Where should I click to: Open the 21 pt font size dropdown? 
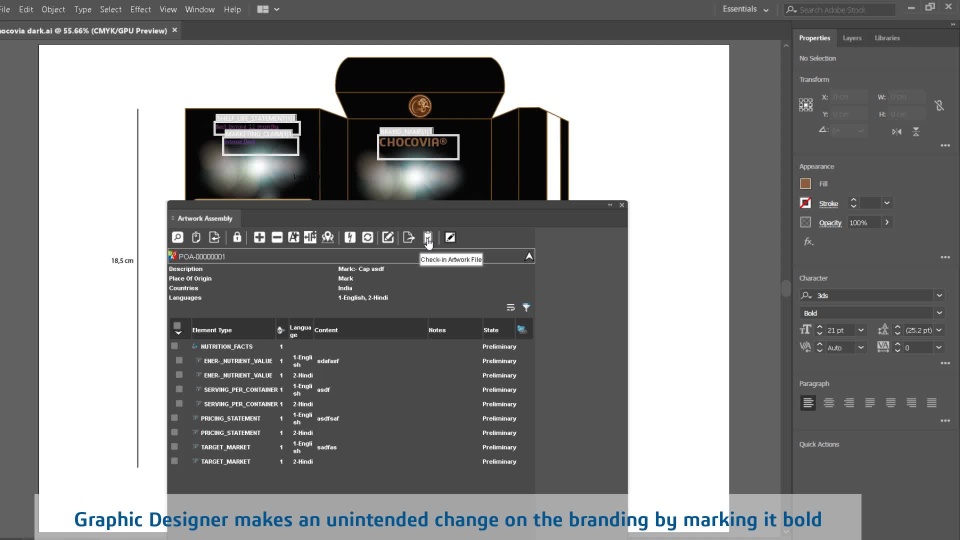(861, 330)
